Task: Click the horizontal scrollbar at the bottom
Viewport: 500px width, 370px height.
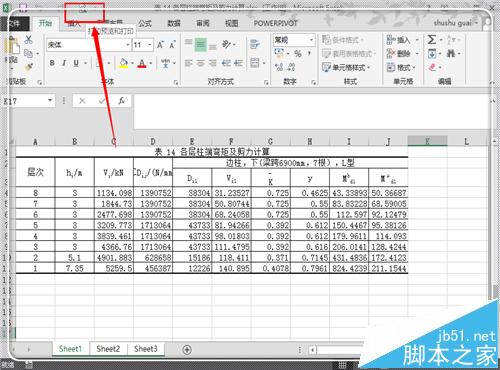Action: [x=340, y=350]
